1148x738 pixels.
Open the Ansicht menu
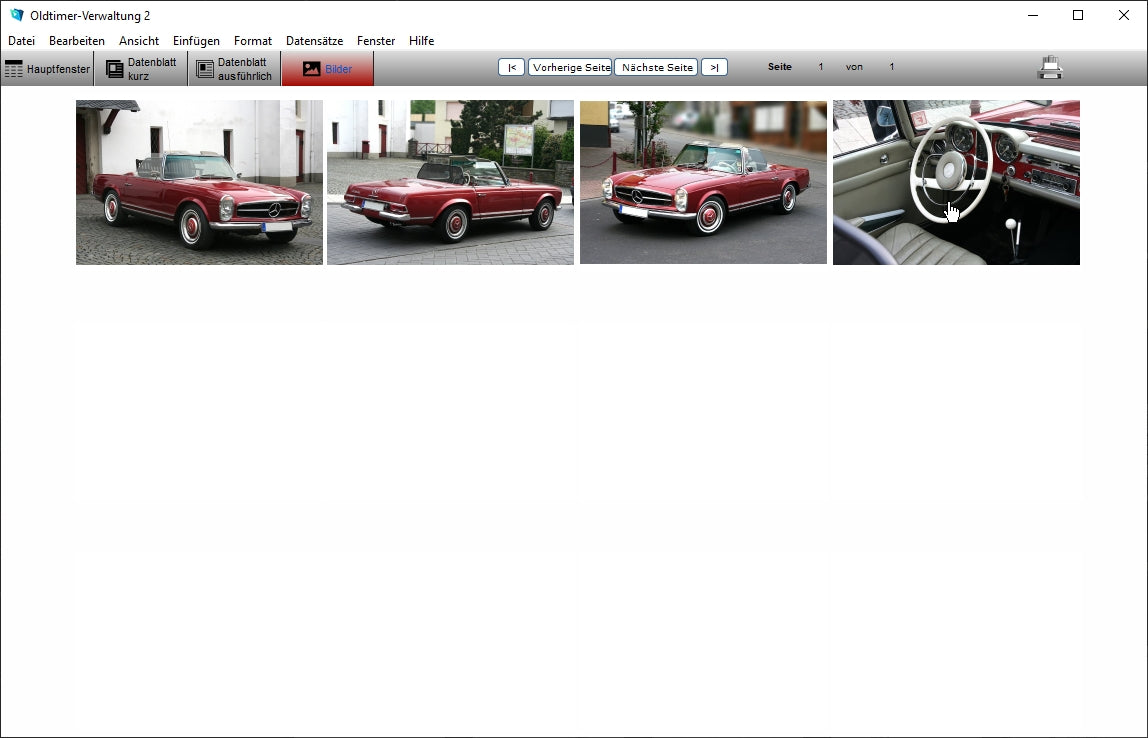pos(138,41)
